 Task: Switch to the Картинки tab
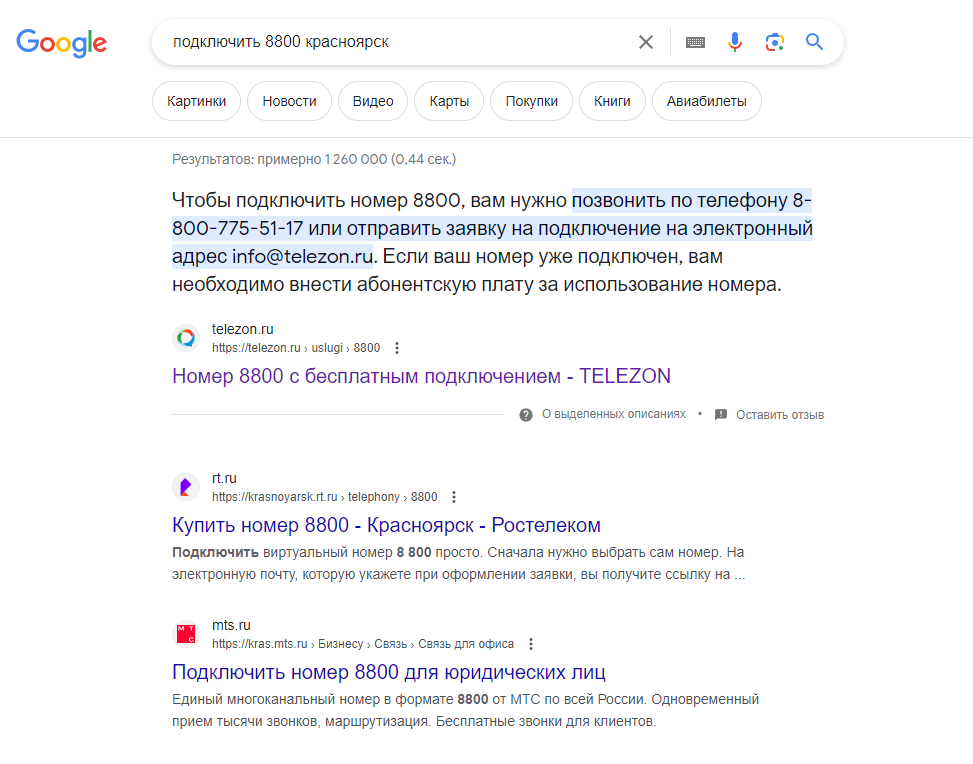196,101
